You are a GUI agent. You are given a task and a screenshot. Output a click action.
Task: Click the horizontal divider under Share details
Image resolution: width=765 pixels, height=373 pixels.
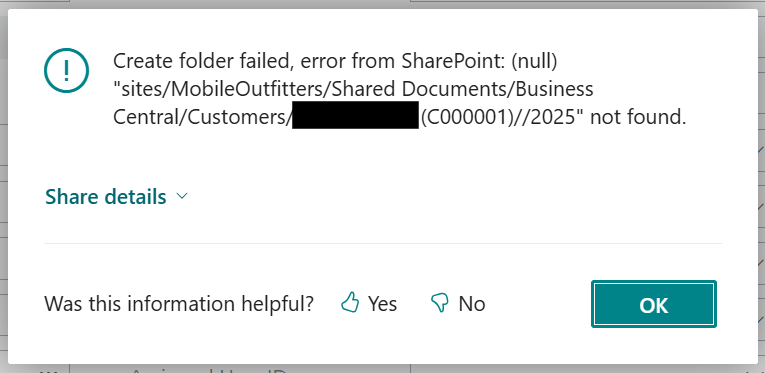click(x=382, y=243)
